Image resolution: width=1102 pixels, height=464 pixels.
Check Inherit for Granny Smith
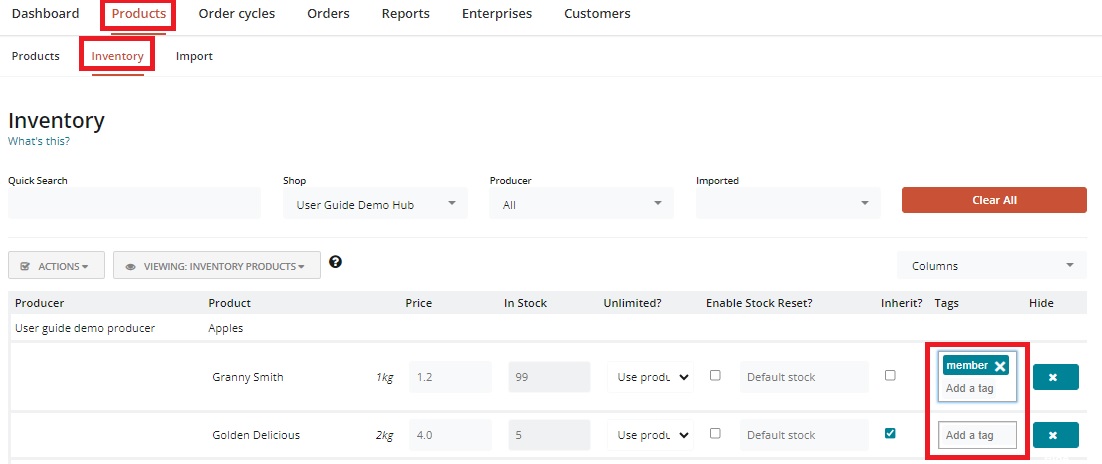pyautogui.click(x=890, y=376)
